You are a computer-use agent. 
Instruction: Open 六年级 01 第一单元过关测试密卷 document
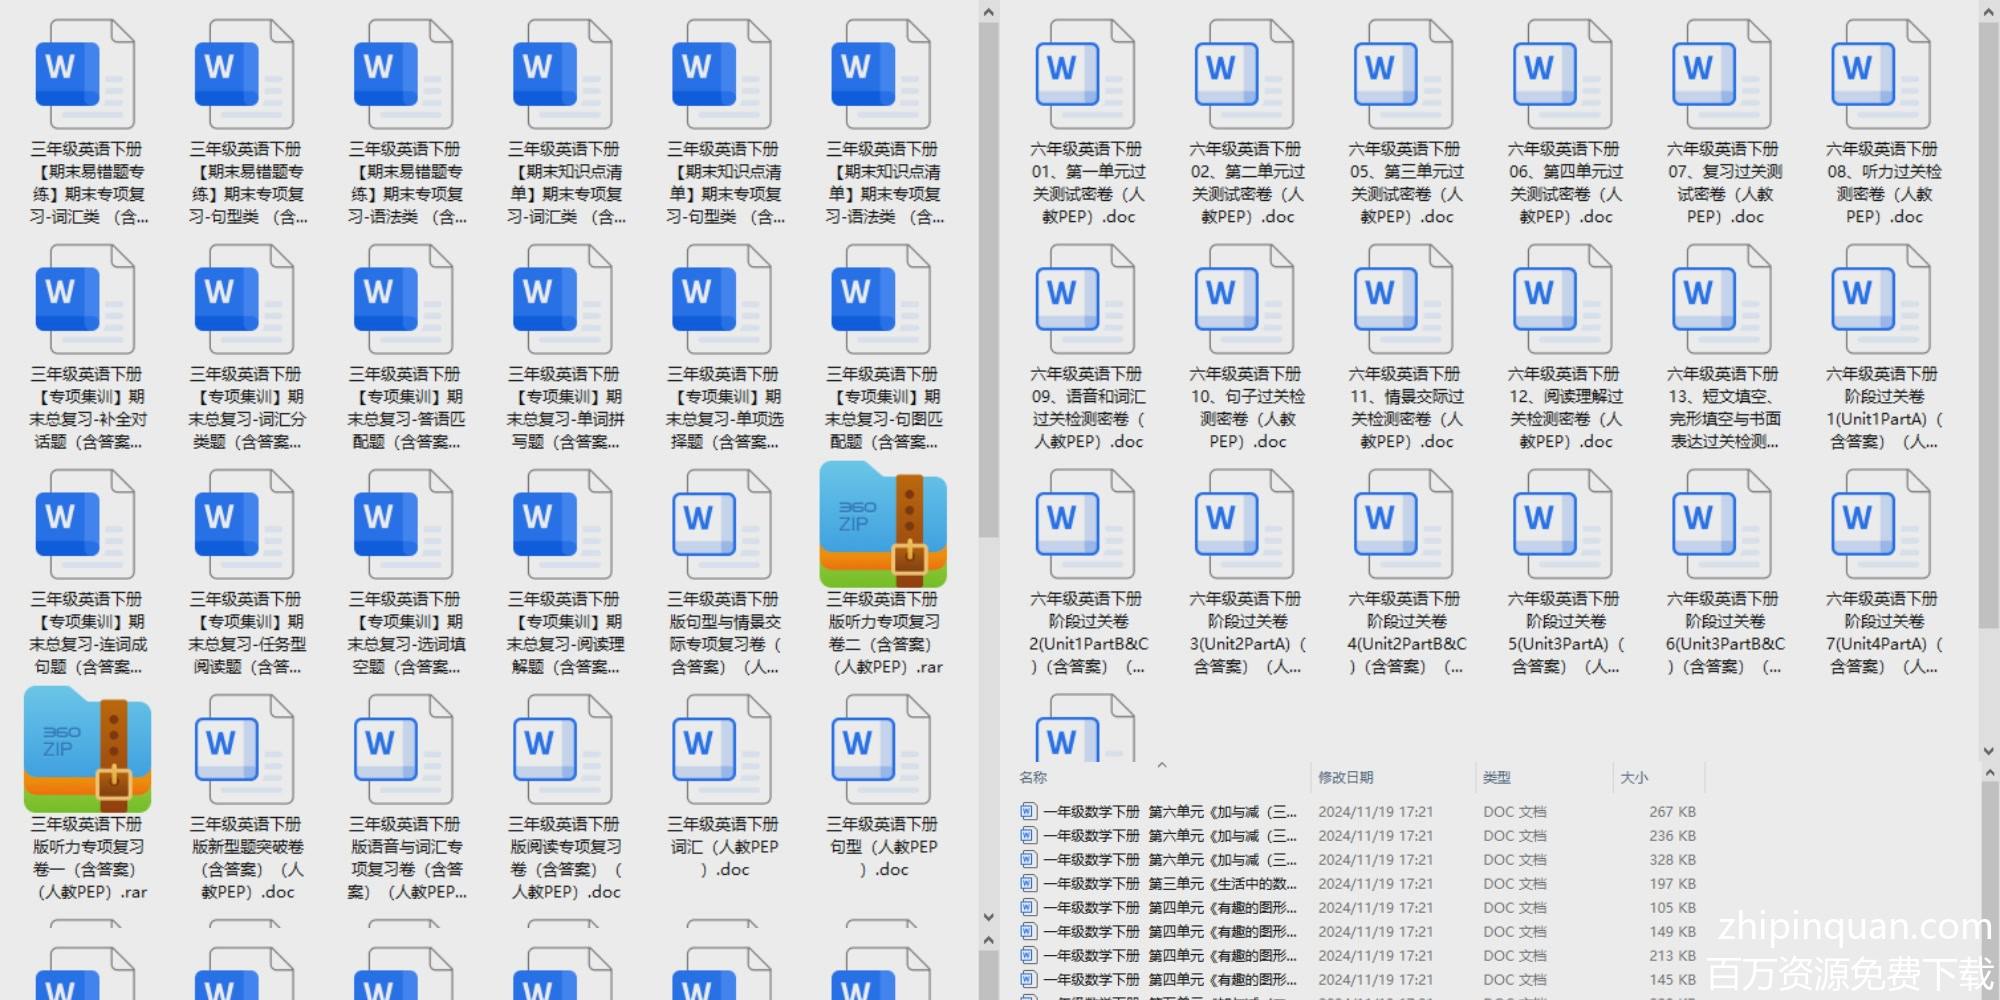click(1086, 77)
